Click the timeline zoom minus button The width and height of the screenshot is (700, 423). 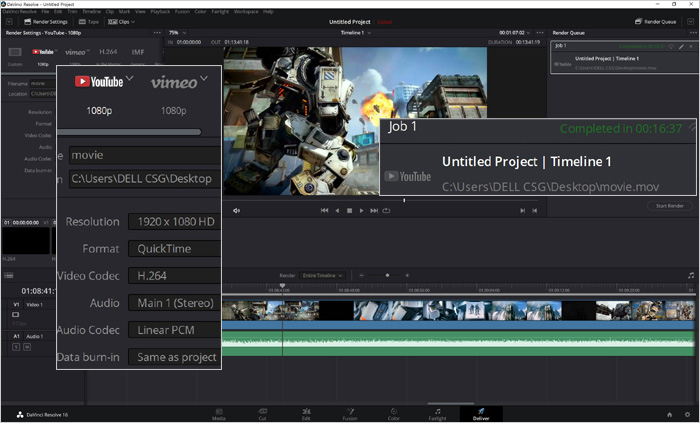(x=362, y=275)
